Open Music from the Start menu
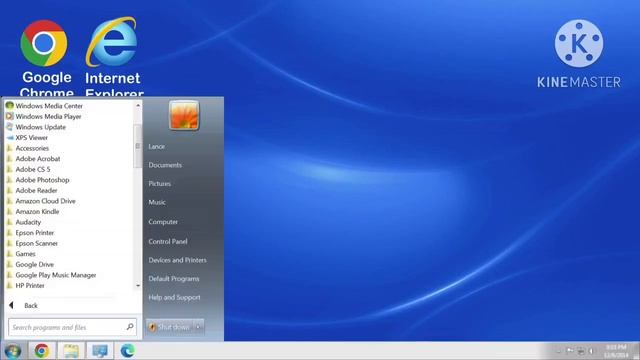Viewport: 640px width, 360px height. (157, 202)
